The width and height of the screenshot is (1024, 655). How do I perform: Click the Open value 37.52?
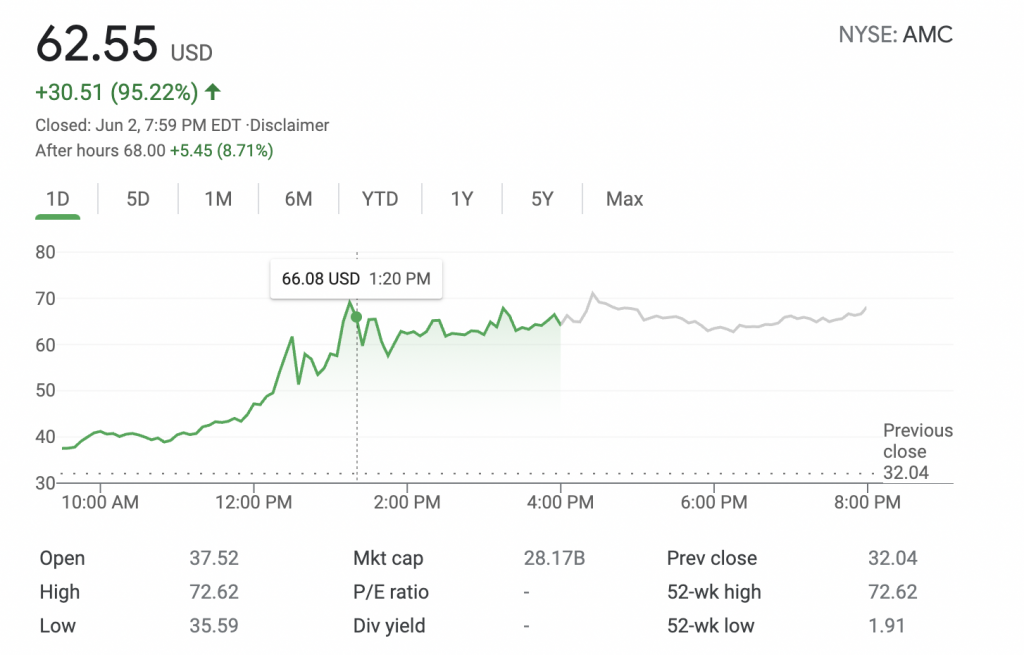pyautogui.click(x=214, y=558)
